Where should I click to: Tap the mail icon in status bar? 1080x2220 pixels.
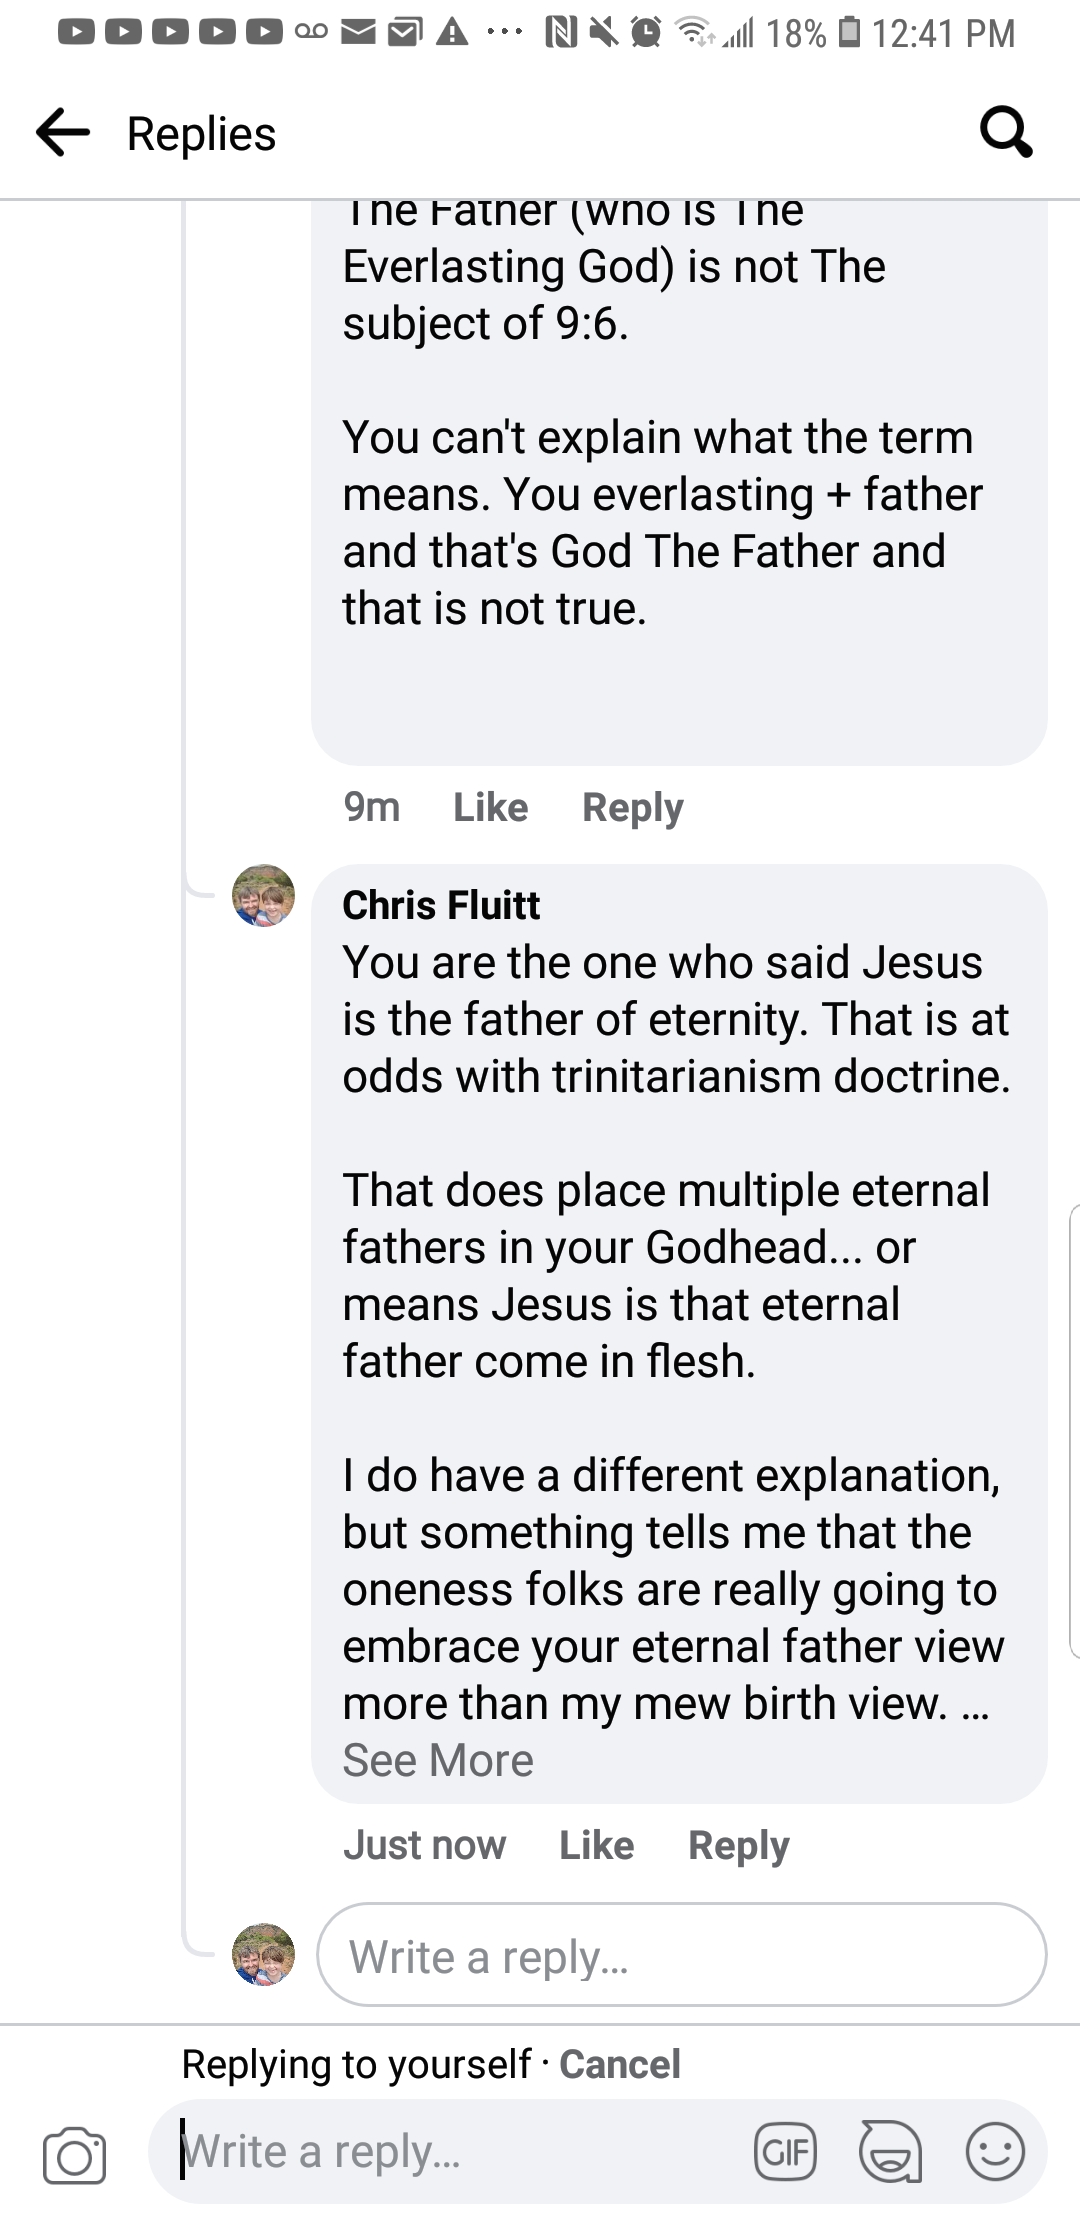358,33
